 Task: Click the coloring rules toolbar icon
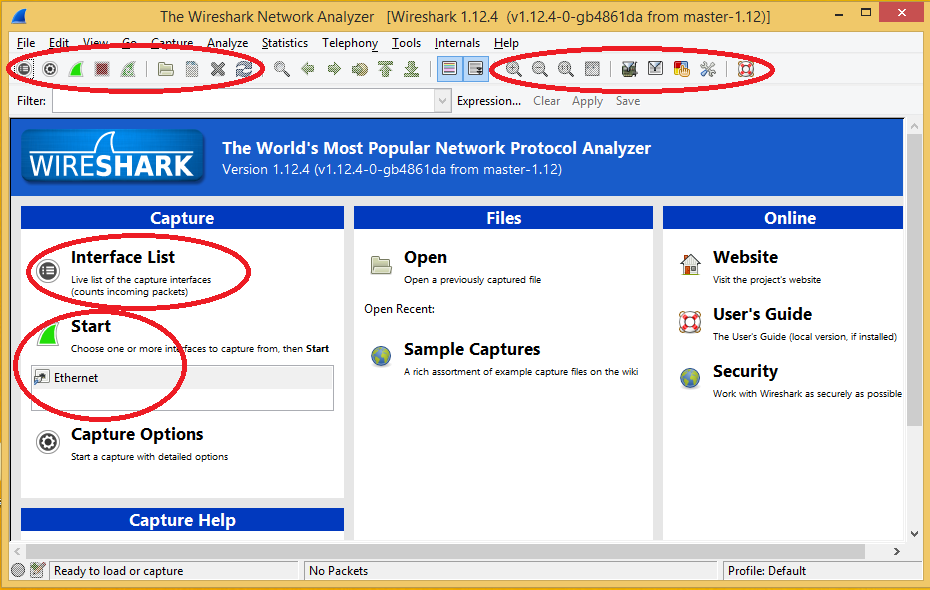click(682, 68)
